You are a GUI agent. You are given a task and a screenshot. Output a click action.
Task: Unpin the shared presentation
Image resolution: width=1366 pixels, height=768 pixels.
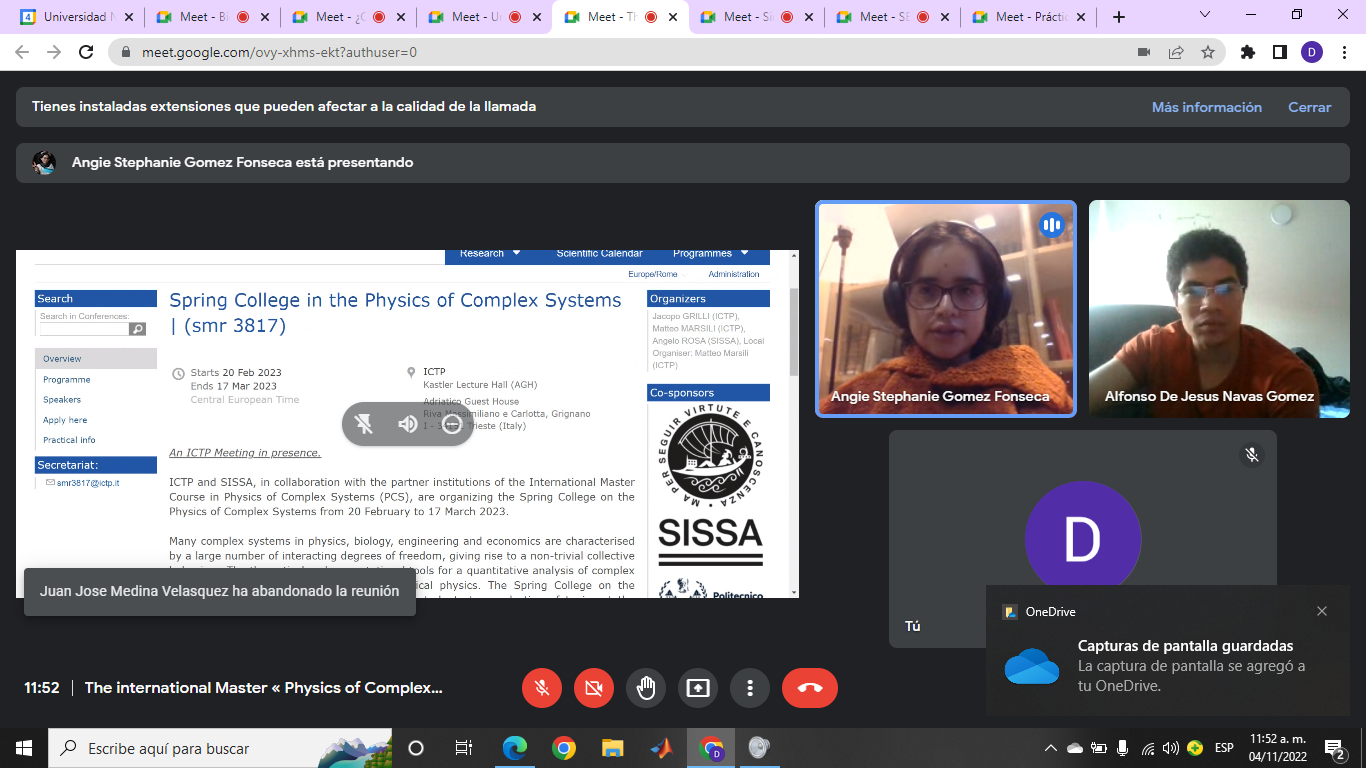tap(364, 424)
